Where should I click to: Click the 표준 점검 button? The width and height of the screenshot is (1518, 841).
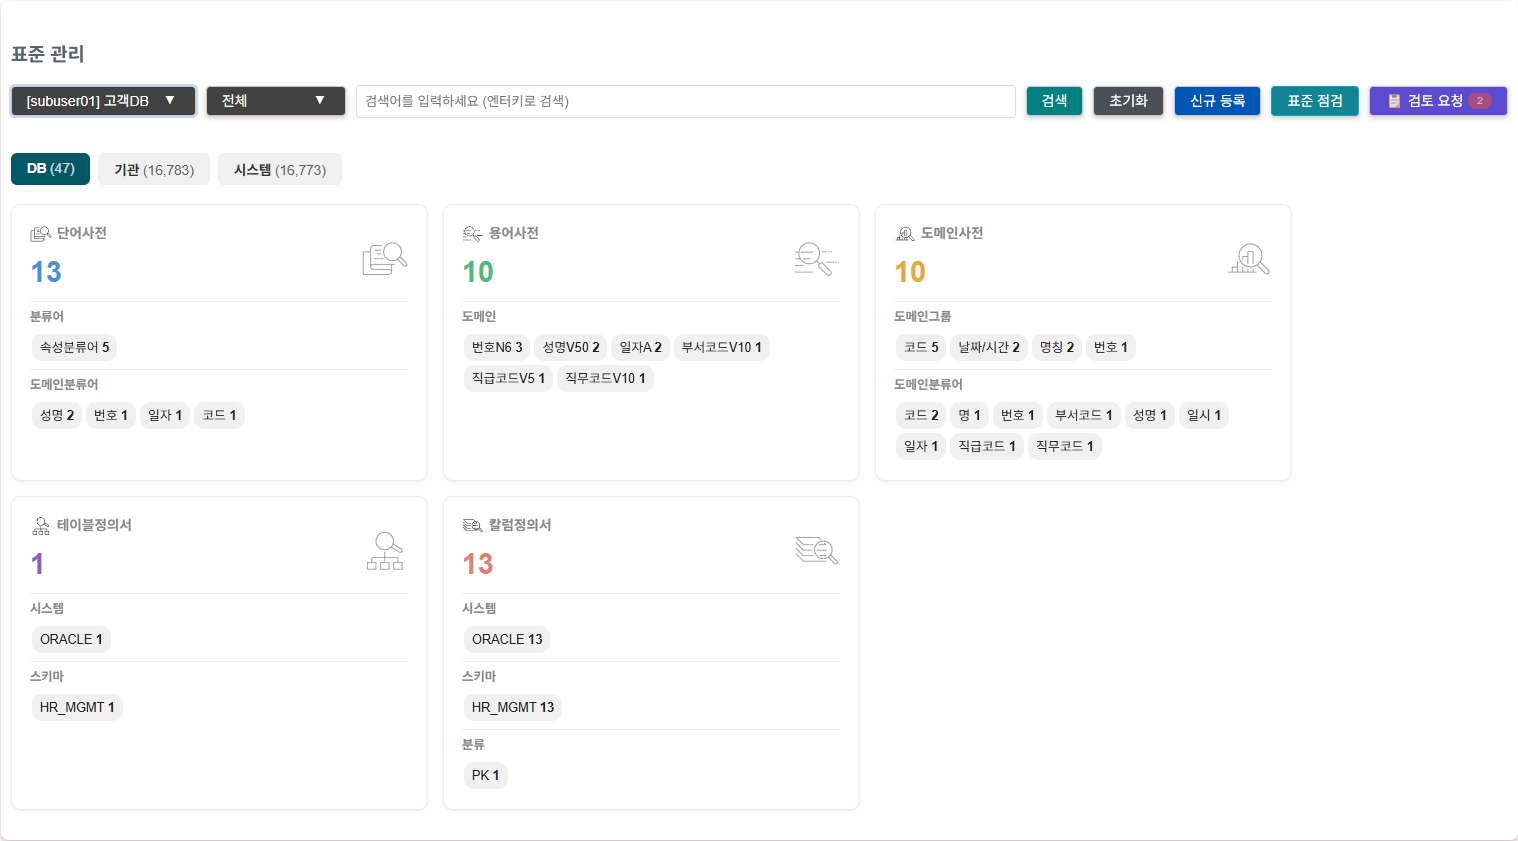point(1315,101)
